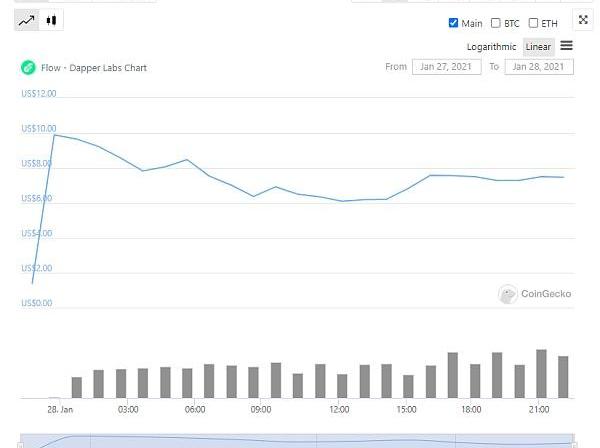Image resolution: width=600 pixels, height=448 pixels.
Task: Click the Flow coin logo
Action: 28,68
